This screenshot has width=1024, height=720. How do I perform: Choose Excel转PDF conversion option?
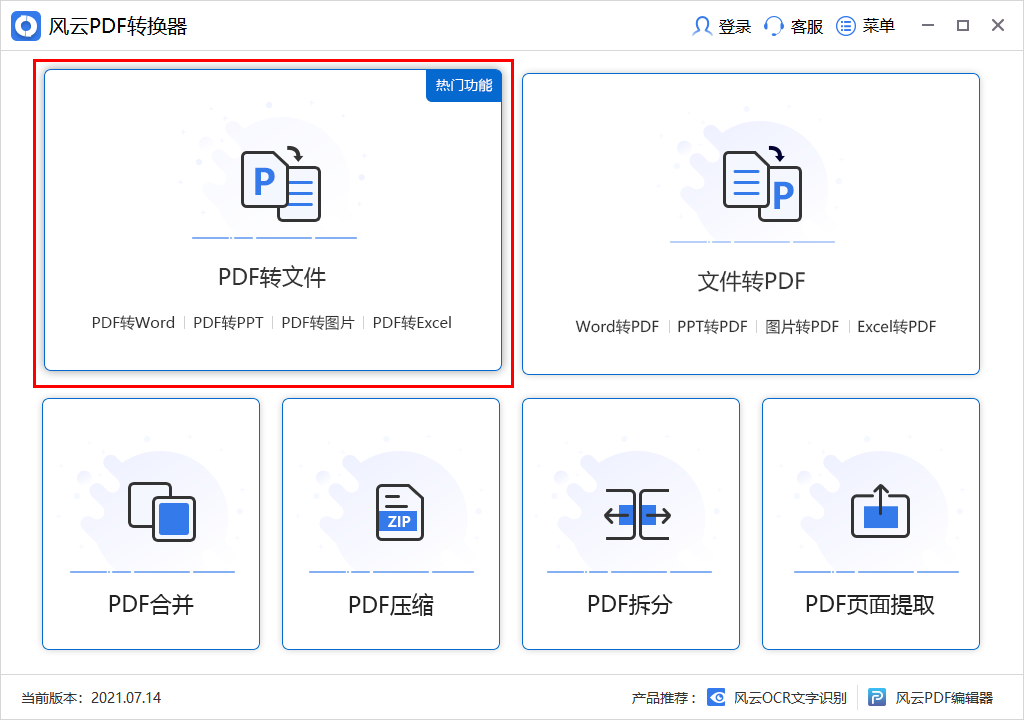coord(897,327)
